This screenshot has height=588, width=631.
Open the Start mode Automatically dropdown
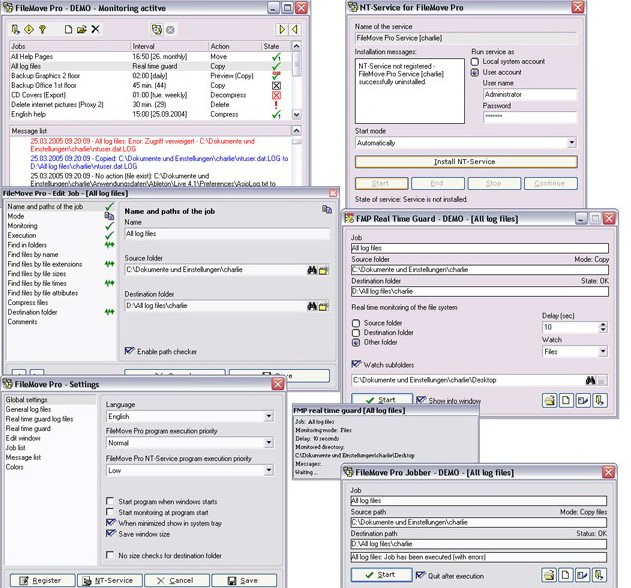click(x=572, y=143)
